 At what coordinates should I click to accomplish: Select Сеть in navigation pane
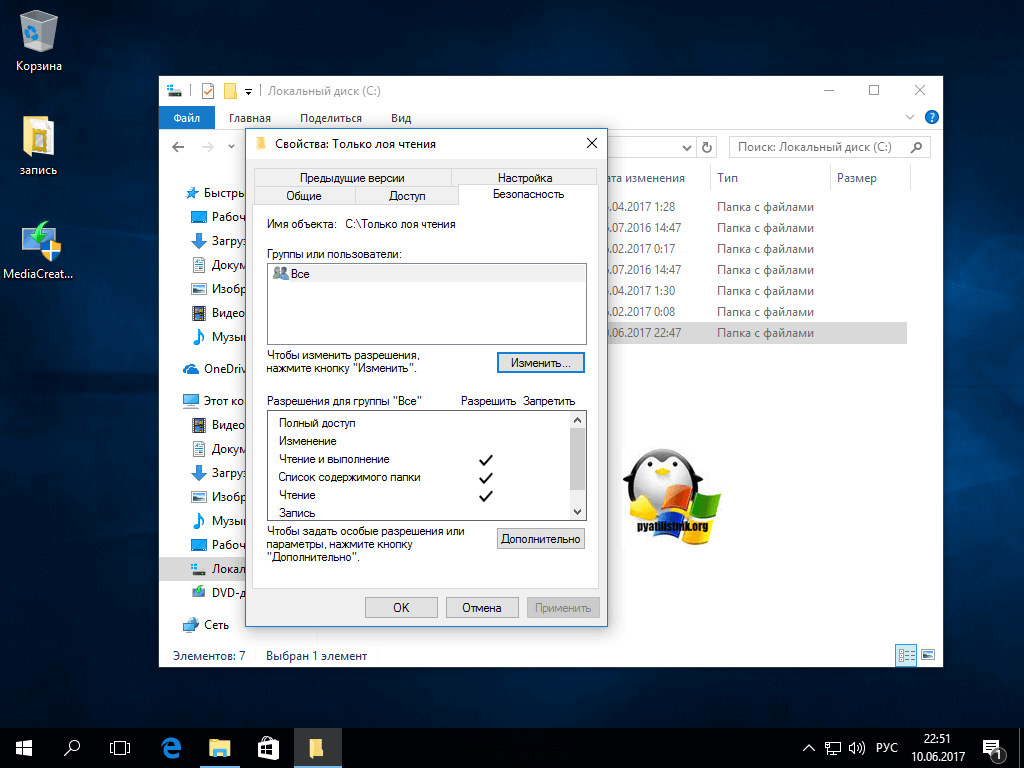206,625
